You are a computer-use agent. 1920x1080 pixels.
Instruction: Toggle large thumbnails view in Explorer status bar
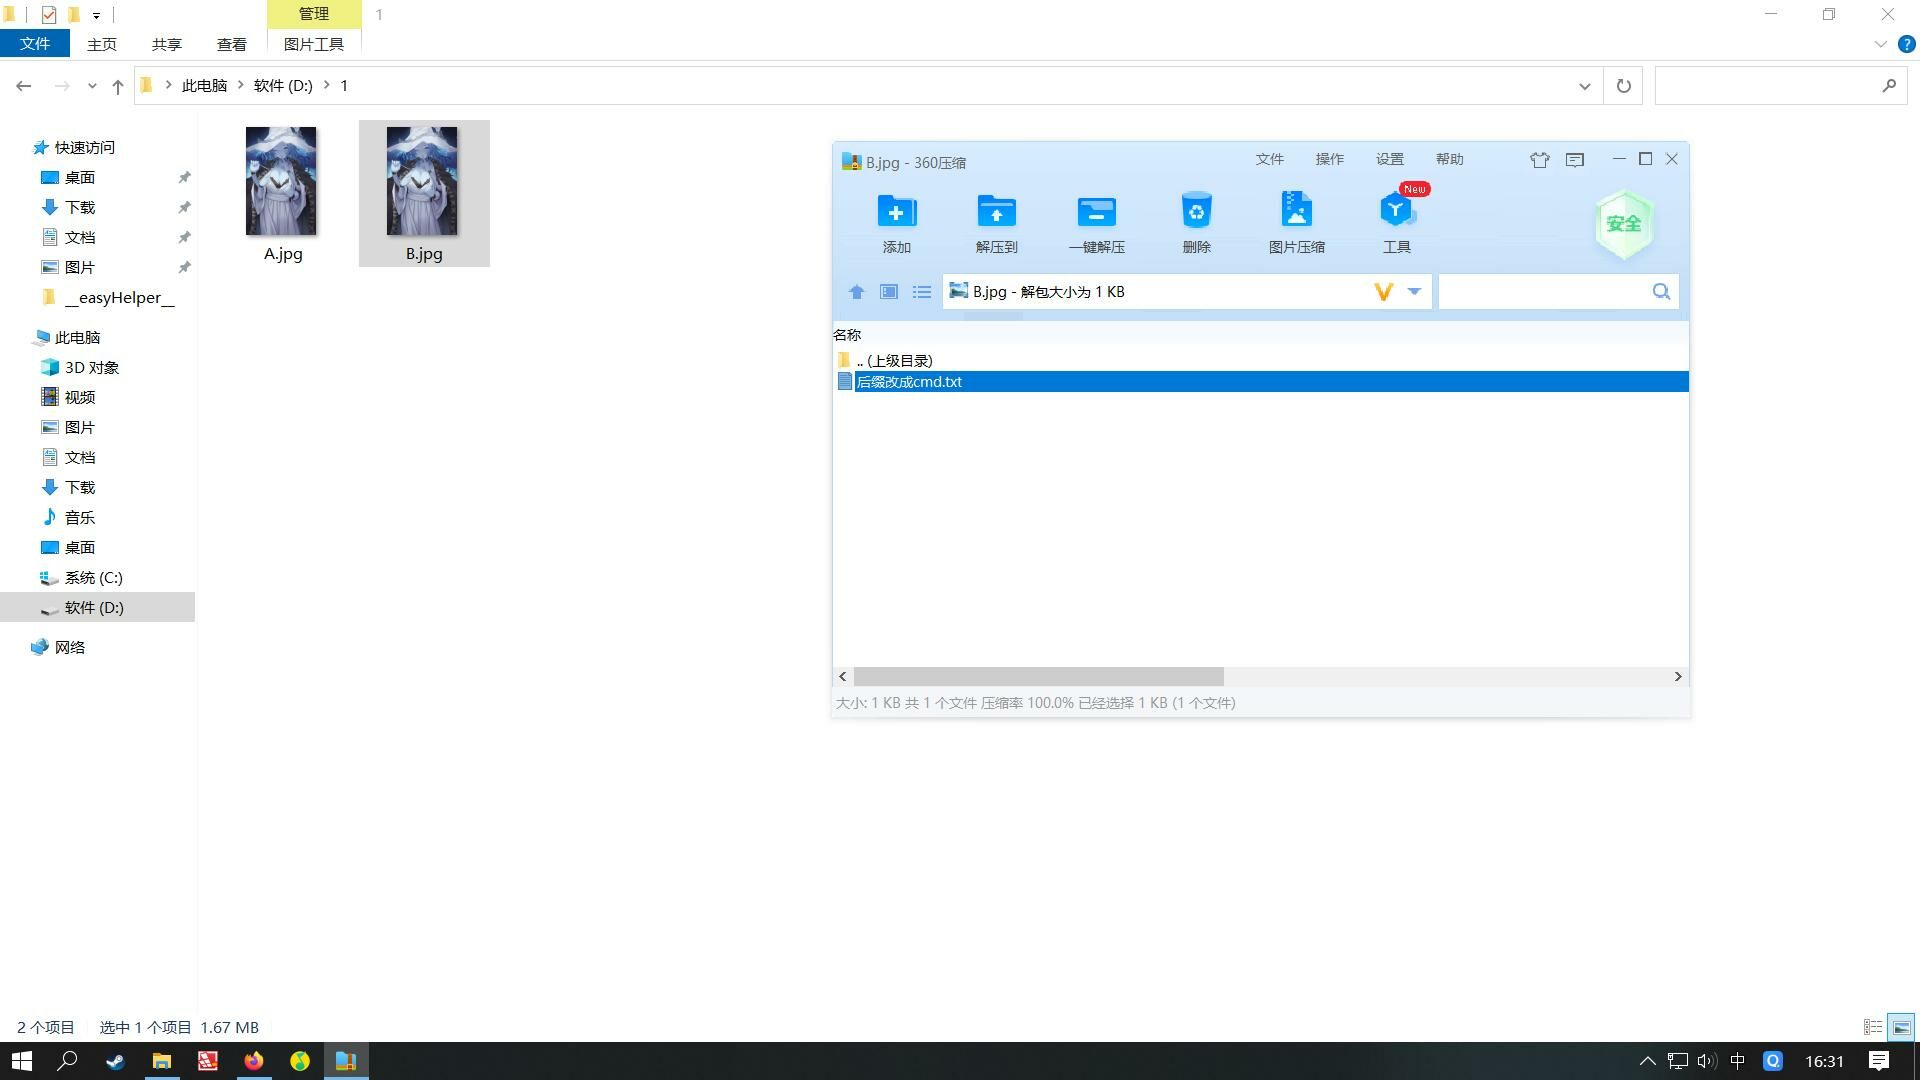pos(1901,1027)
